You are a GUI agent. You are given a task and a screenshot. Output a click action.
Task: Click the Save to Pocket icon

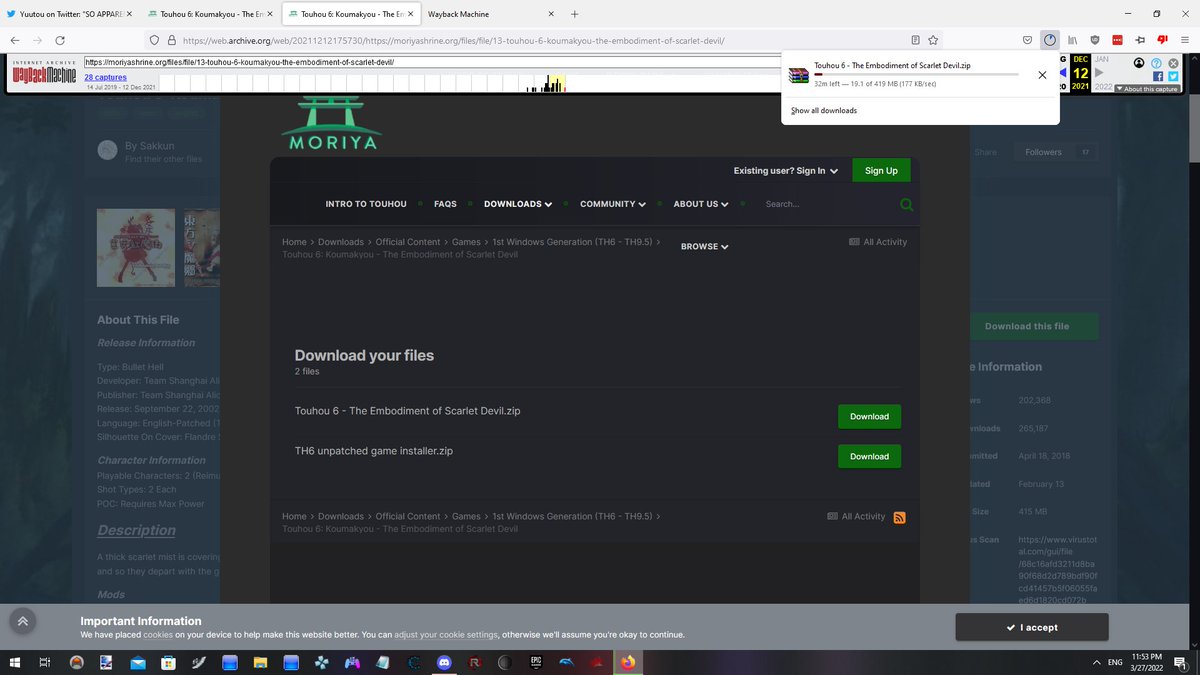point(1027,40)
